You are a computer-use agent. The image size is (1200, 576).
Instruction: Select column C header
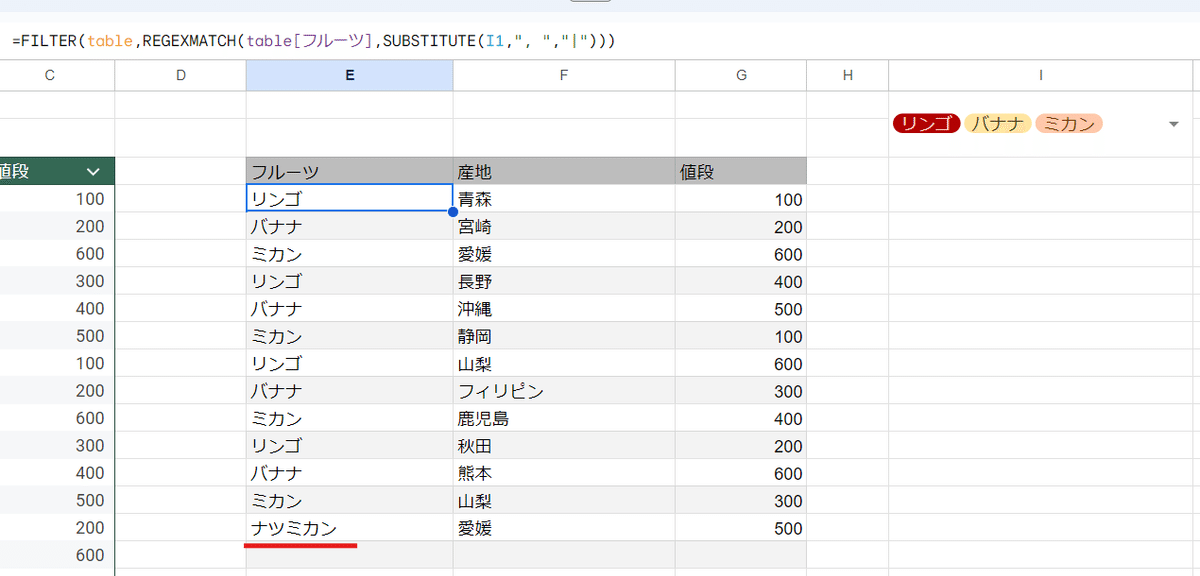coord(50,75)
